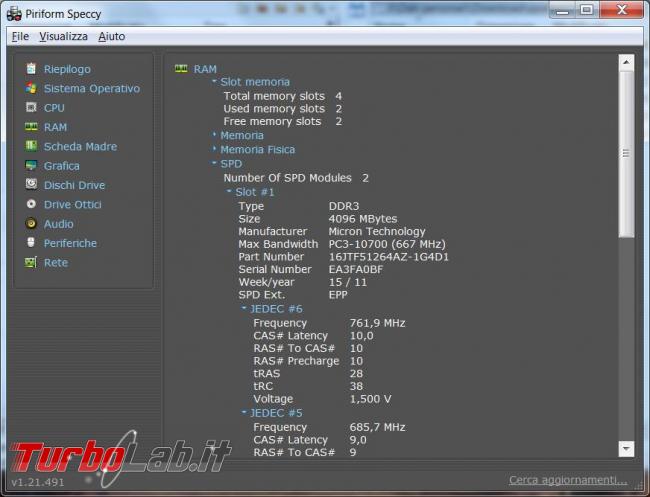Click the Voltage value 1,500 V
The width and height of the screenshot is (650, 497).
(x=370, y=399)
